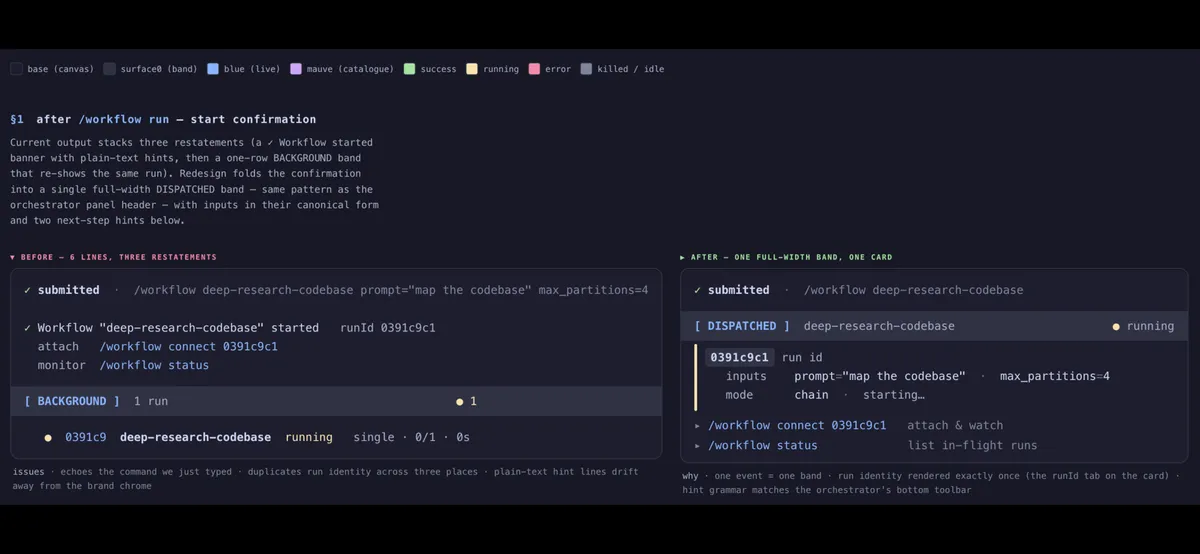Image resolution: width=1200 pixels, height=554 pixels.
Task: Click the pink error color swatch
Action: coord(534,69)
